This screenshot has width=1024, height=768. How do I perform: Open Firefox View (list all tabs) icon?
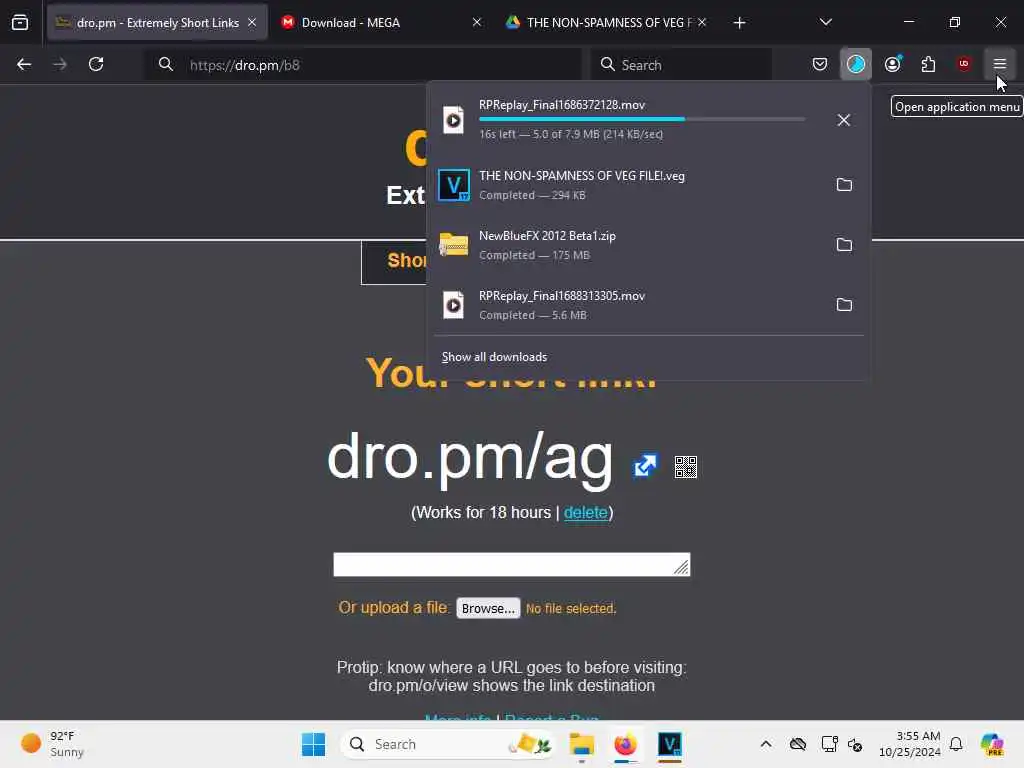pos(20,22)
